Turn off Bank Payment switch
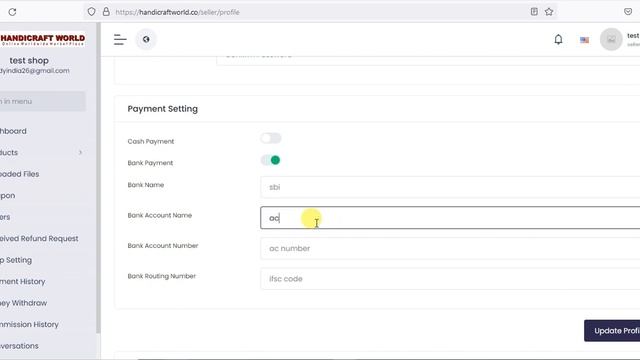 [x=271, y=160]
